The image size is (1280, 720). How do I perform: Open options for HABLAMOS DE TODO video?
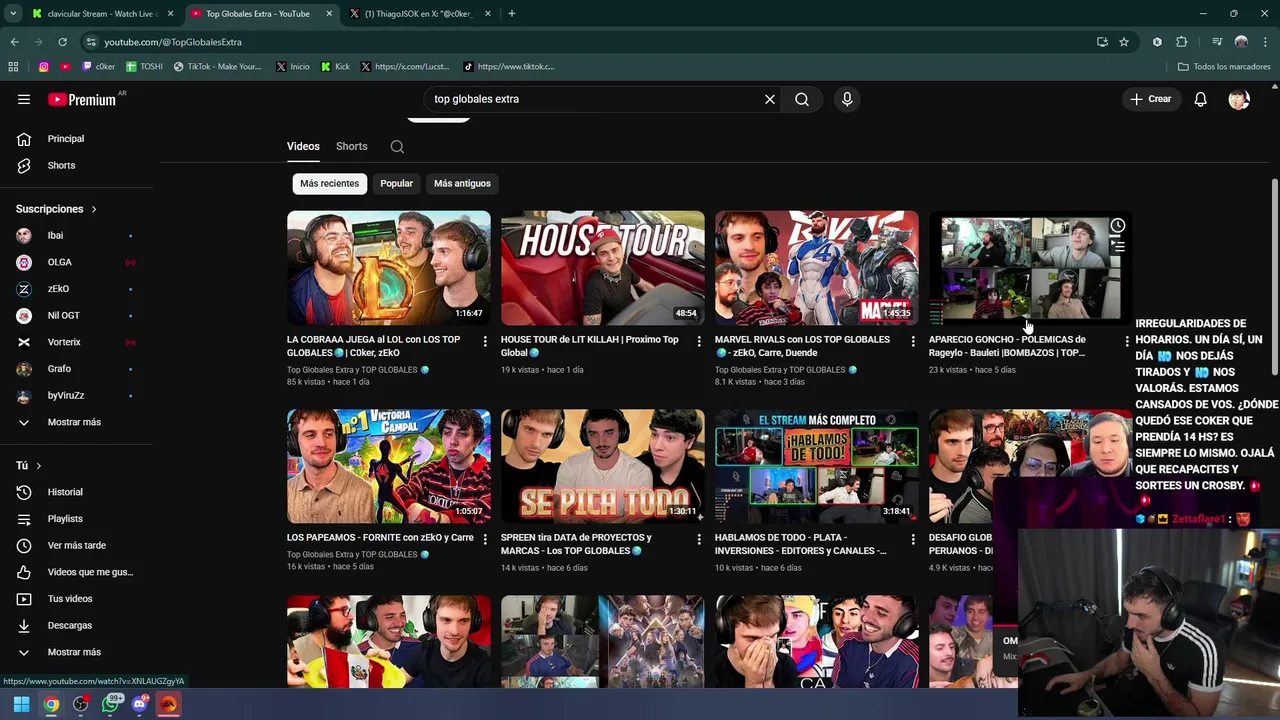pos(913,540)
